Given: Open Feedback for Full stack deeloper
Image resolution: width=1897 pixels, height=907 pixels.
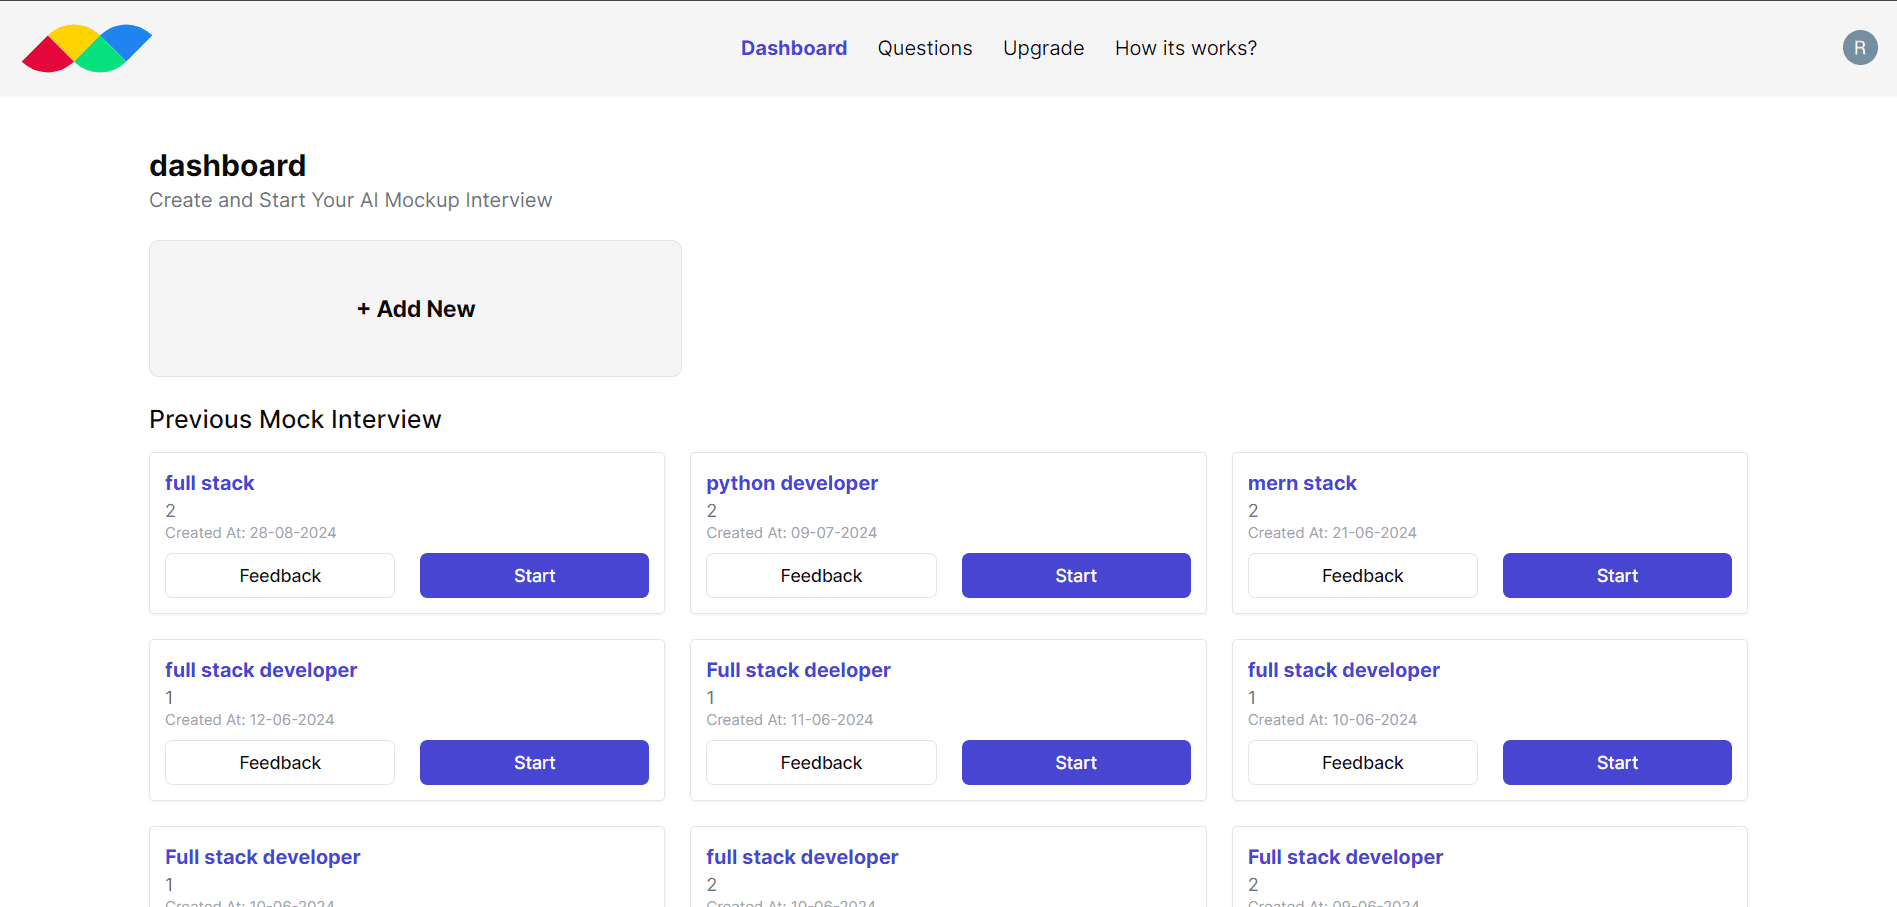Looking at the screenshot, I should click(x=821, y=763).
